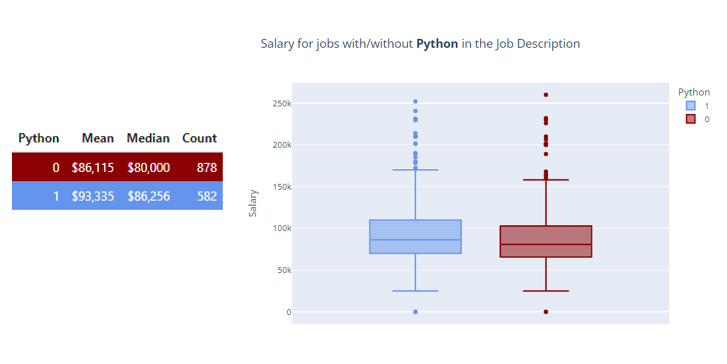Click the blue legend color swatch
Image resolution: width=727 pixels, height=364 pixels.
tap(690, 106)
